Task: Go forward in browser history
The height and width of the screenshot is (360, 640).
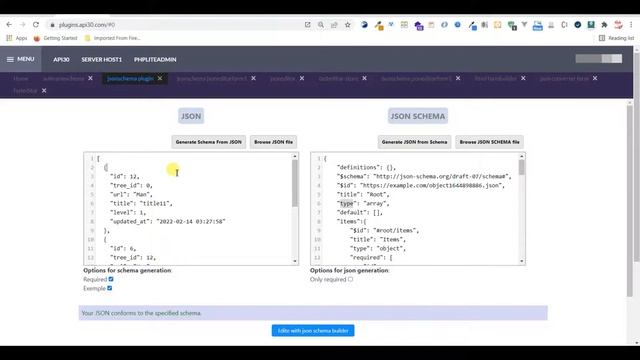Action: 22,25
